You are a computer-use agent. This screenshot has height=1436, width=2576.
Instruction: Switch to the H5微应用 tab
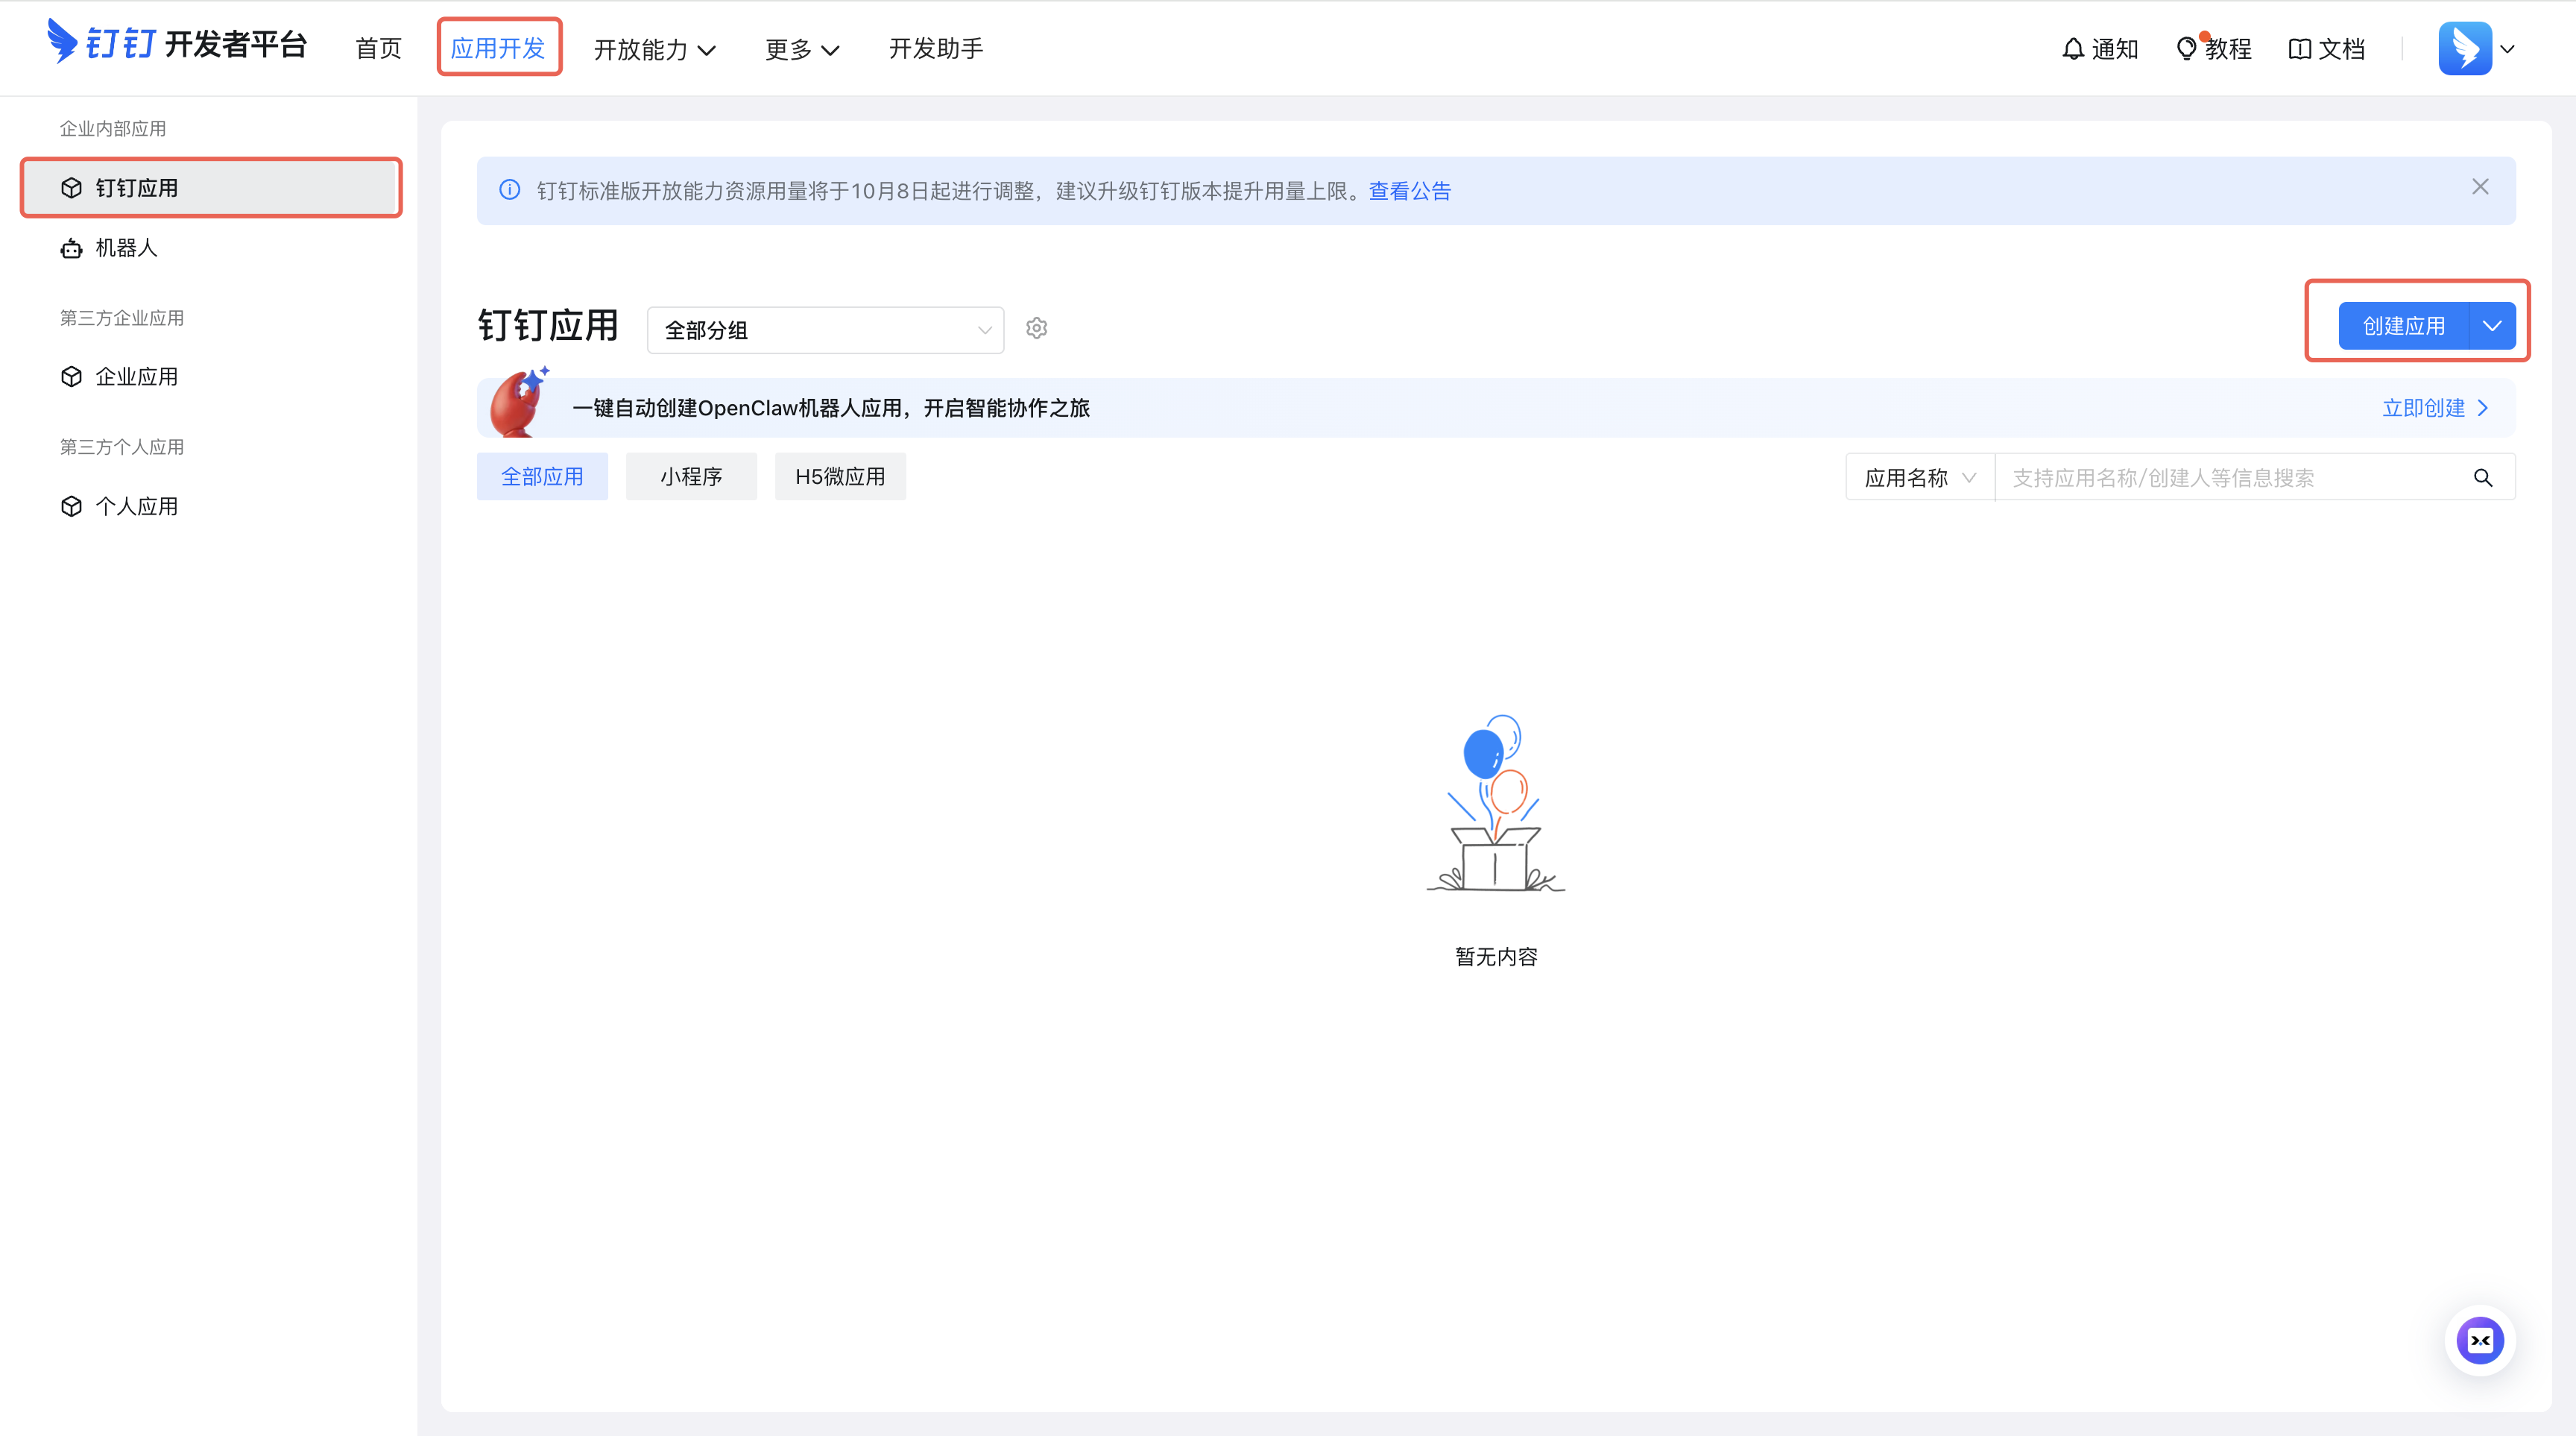839,477
